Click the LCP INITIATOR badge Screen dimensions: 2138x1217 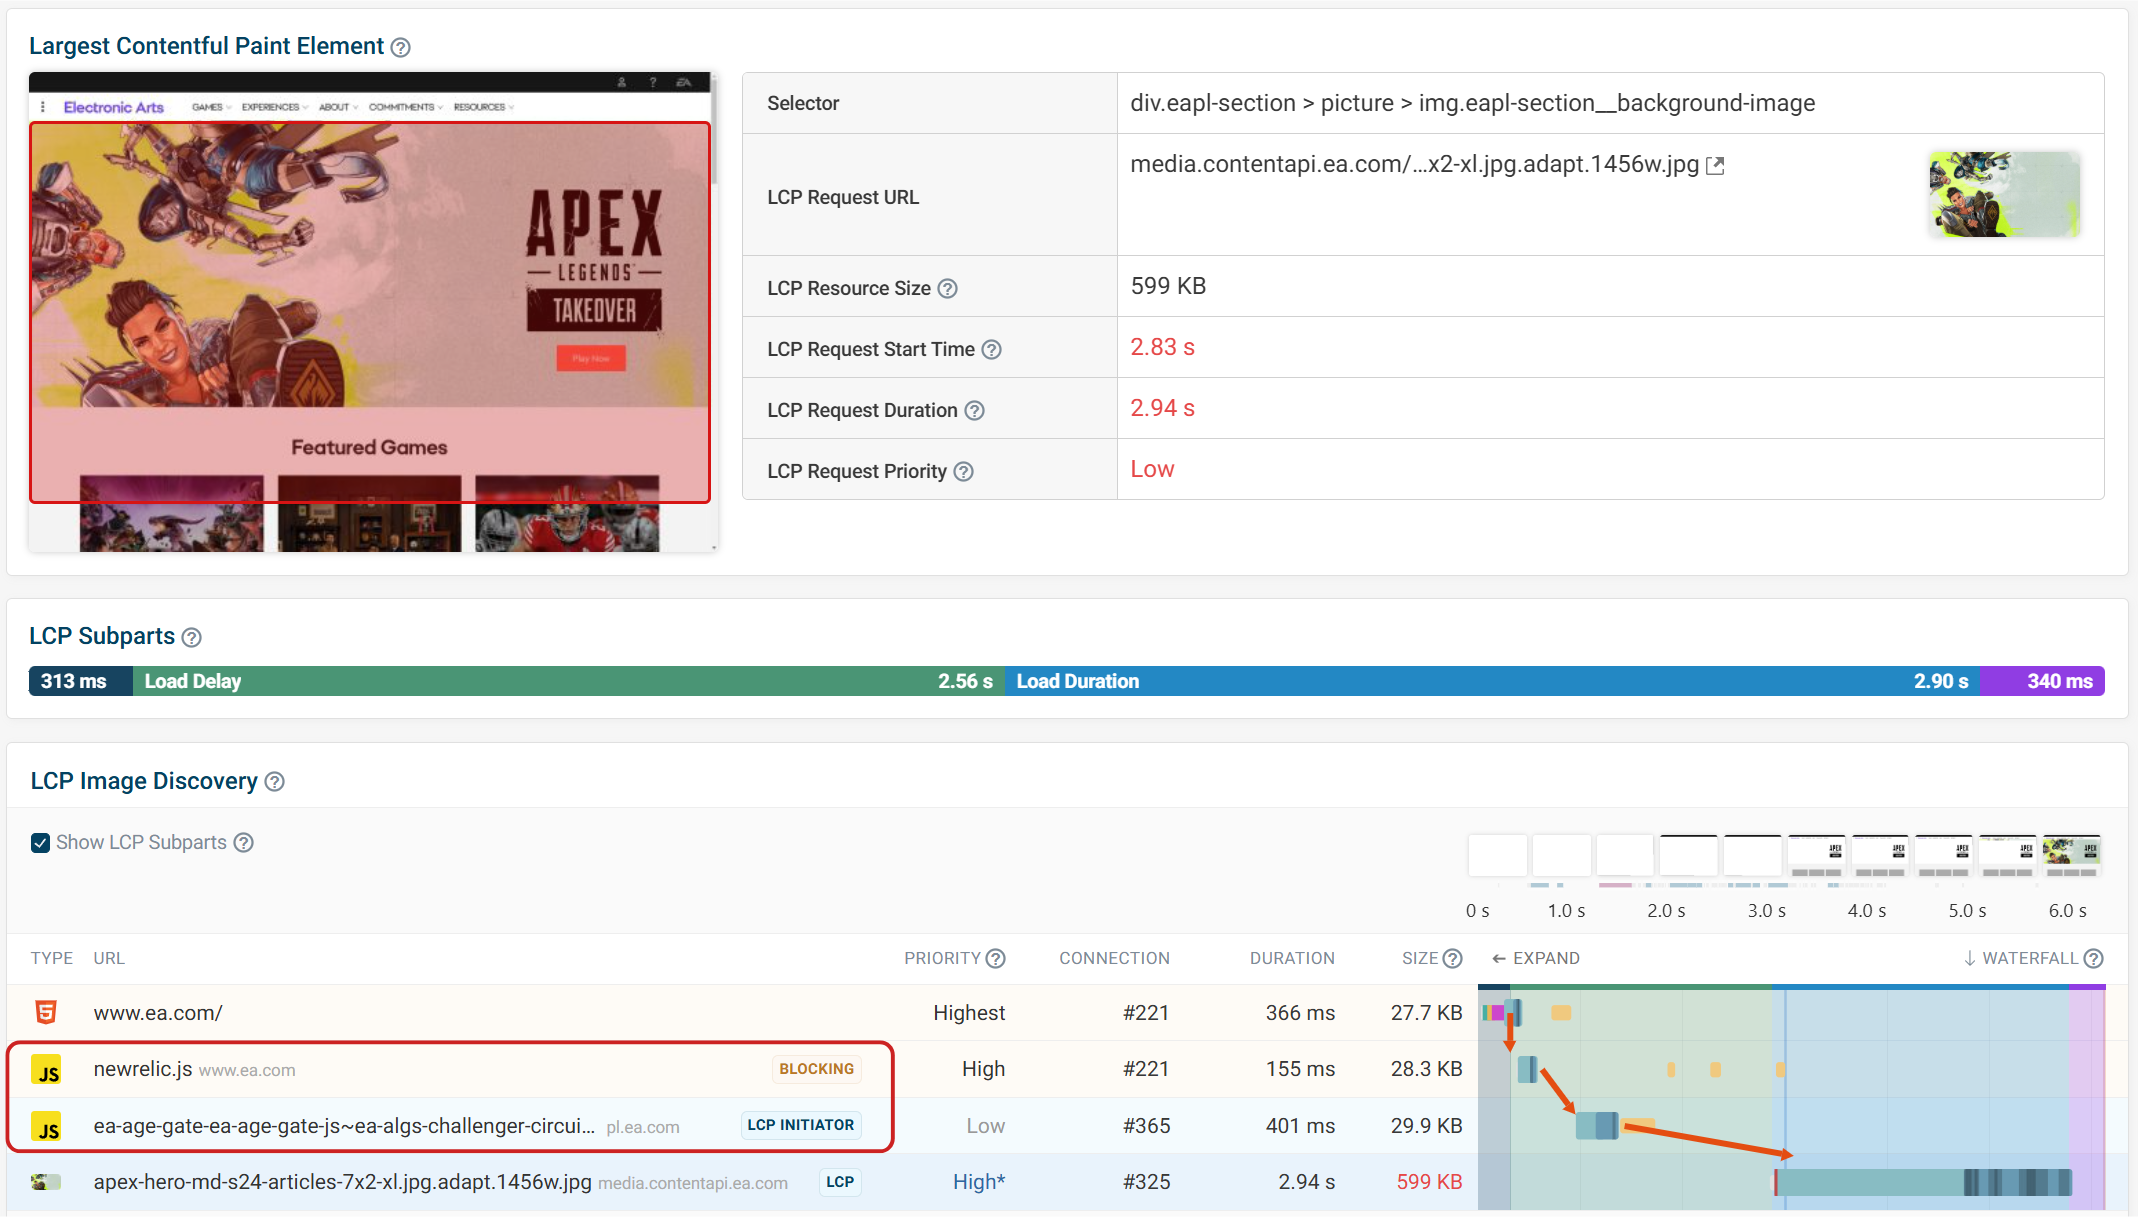pyautogui.click(x=800, y=1125)
